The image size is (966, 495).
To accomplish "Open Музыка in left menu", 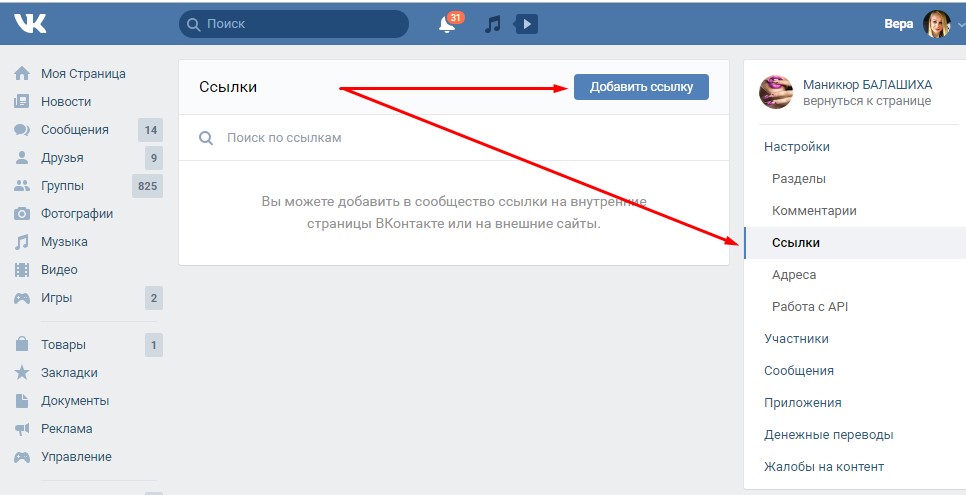I will click(64, 242).
